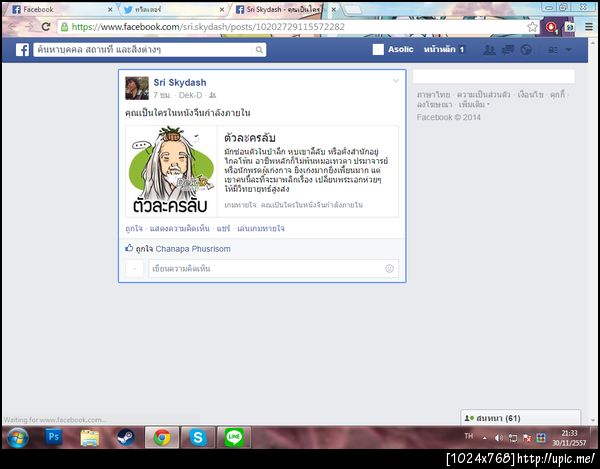Switch to the Facebook browser tab
The height and width of the screenshot is (469, 600).
[x=61, y=10]
